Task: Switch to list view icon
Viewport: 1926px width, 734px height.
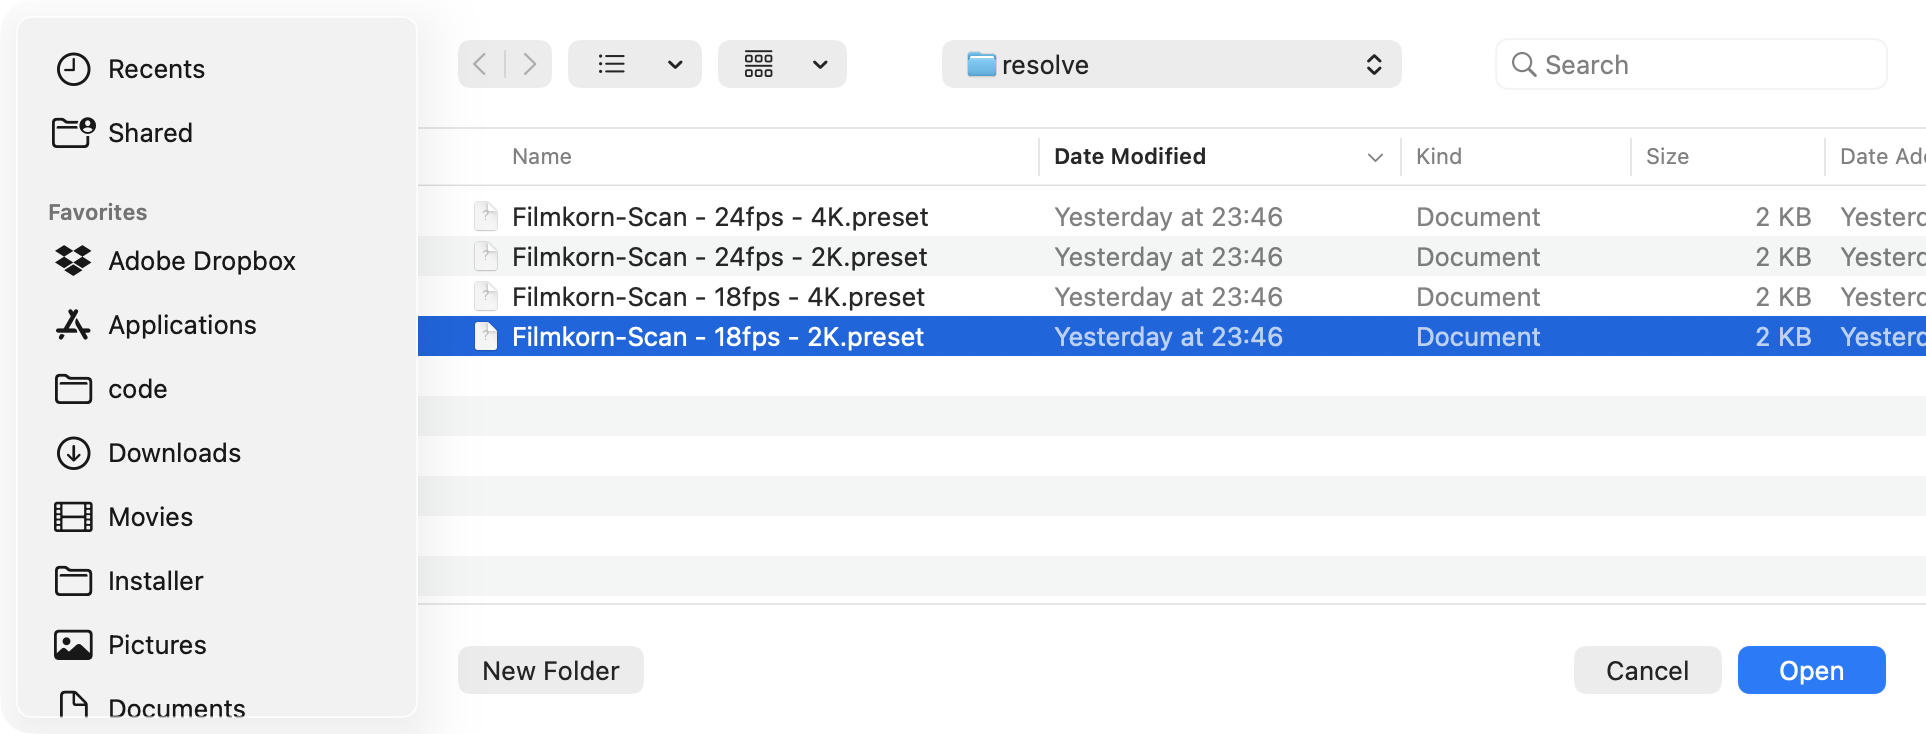Action: tap(611, 65)
